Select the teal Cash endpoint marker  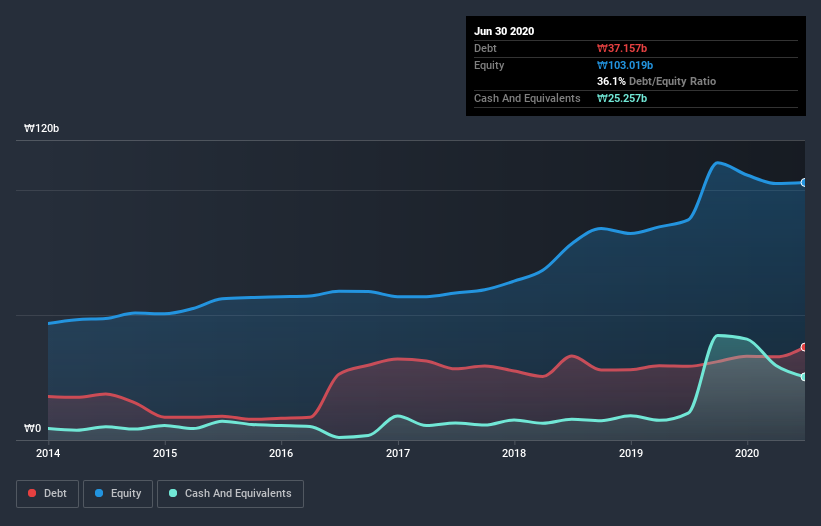[804, 377]
